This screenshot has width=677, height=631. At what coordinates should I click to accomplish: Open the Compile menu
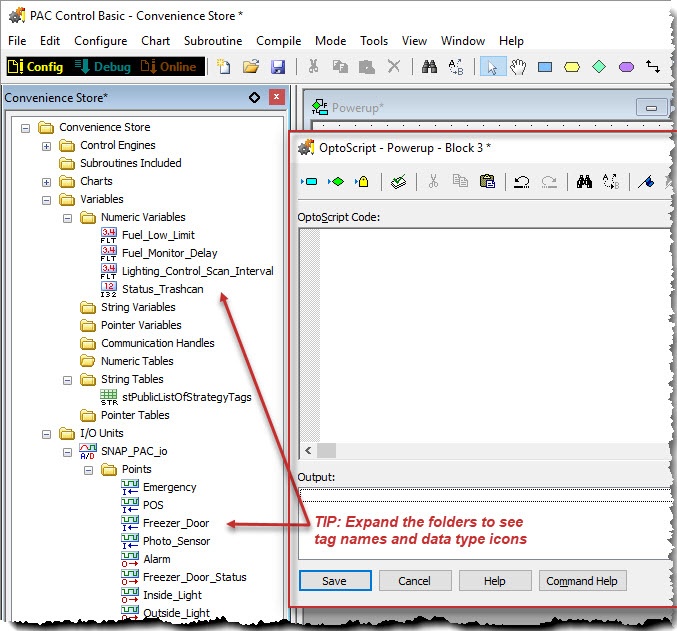coord(278,41)
